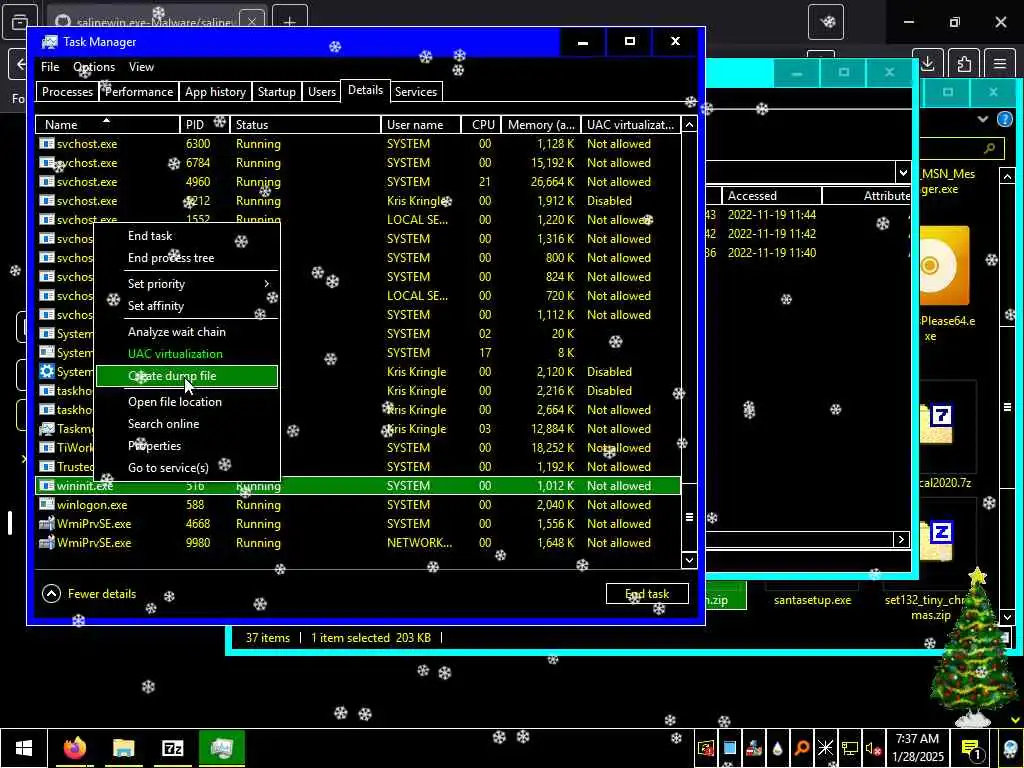This screenshot has height=768, width=1024.
Task: Collapse Task Manager with Fewer details
Action: [x=89, y=594]
